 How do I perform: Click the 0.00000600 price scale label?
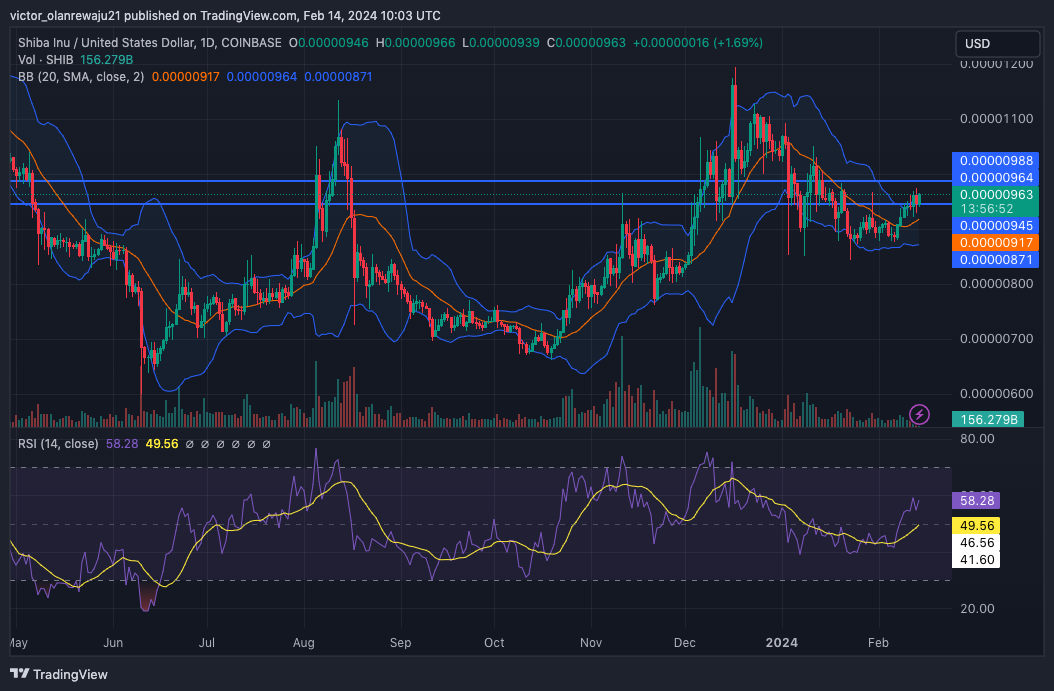pyautogui.click(x=996, y=394)
